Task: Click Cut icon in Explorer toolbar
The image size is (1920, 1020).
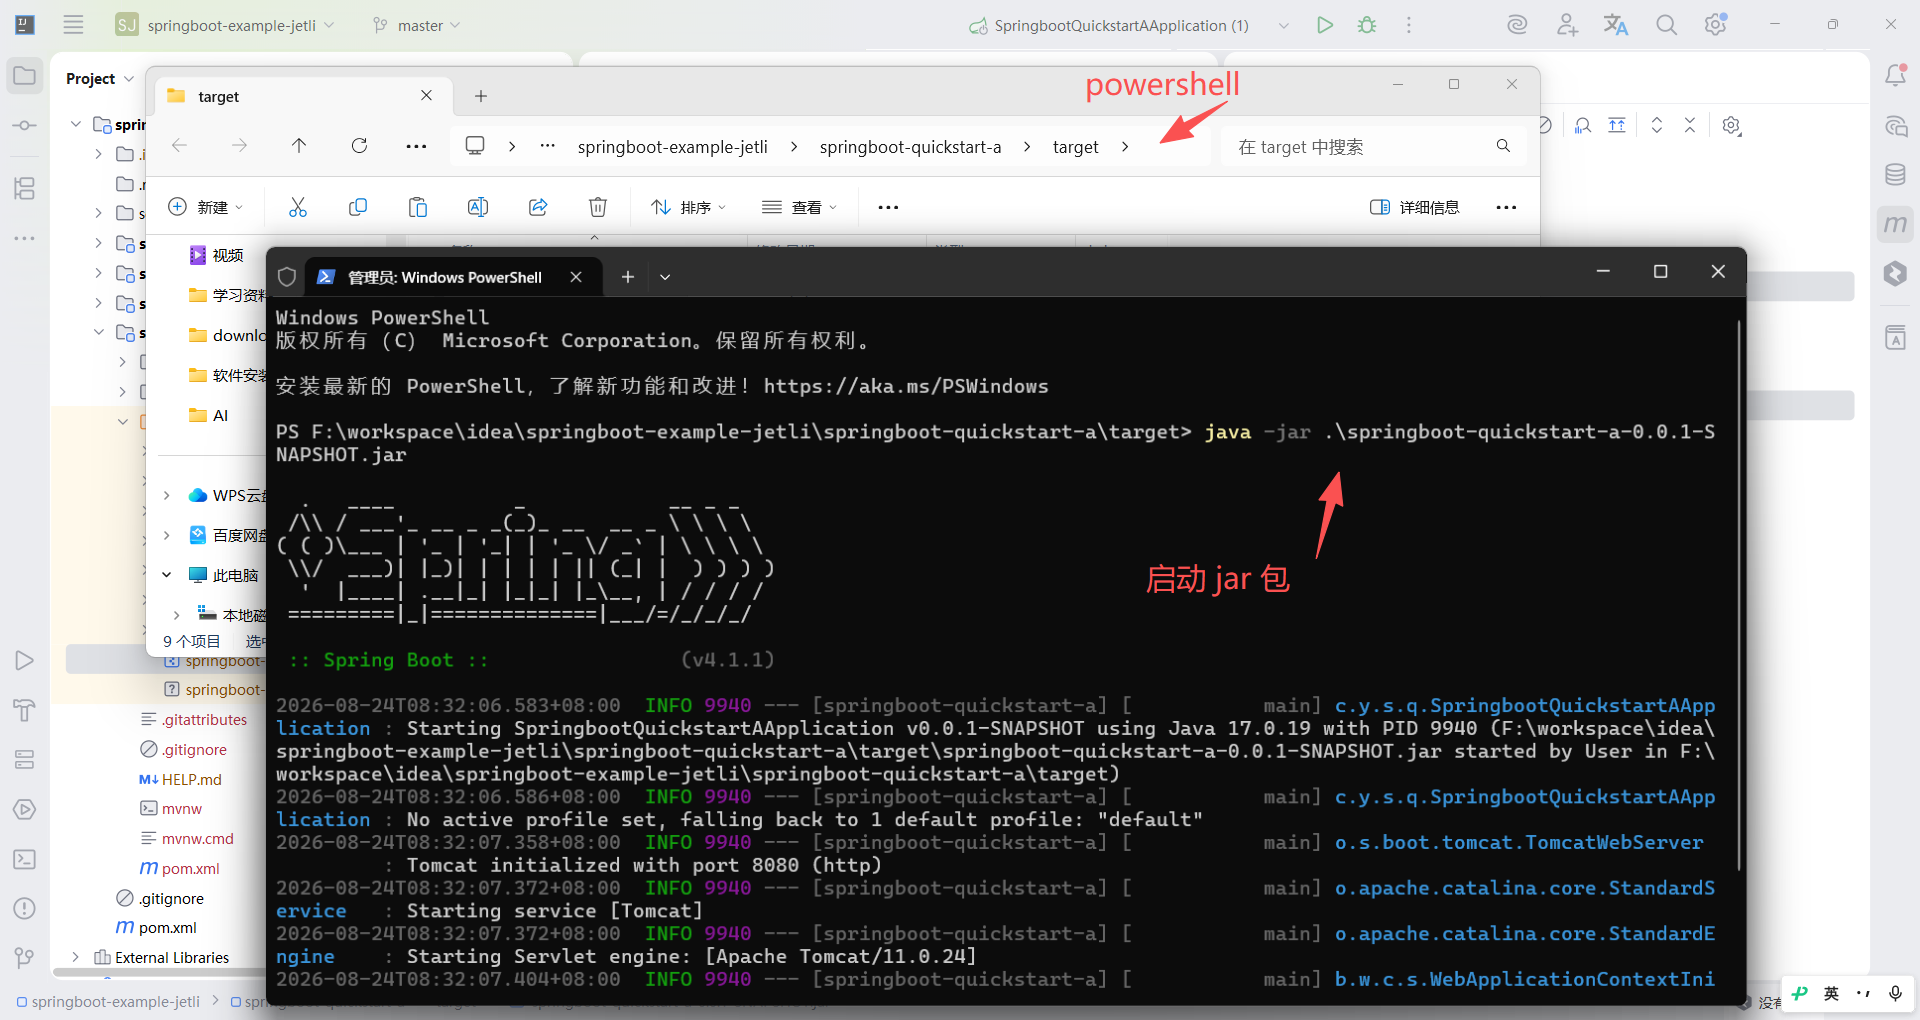Action: [x=298, y=207]
